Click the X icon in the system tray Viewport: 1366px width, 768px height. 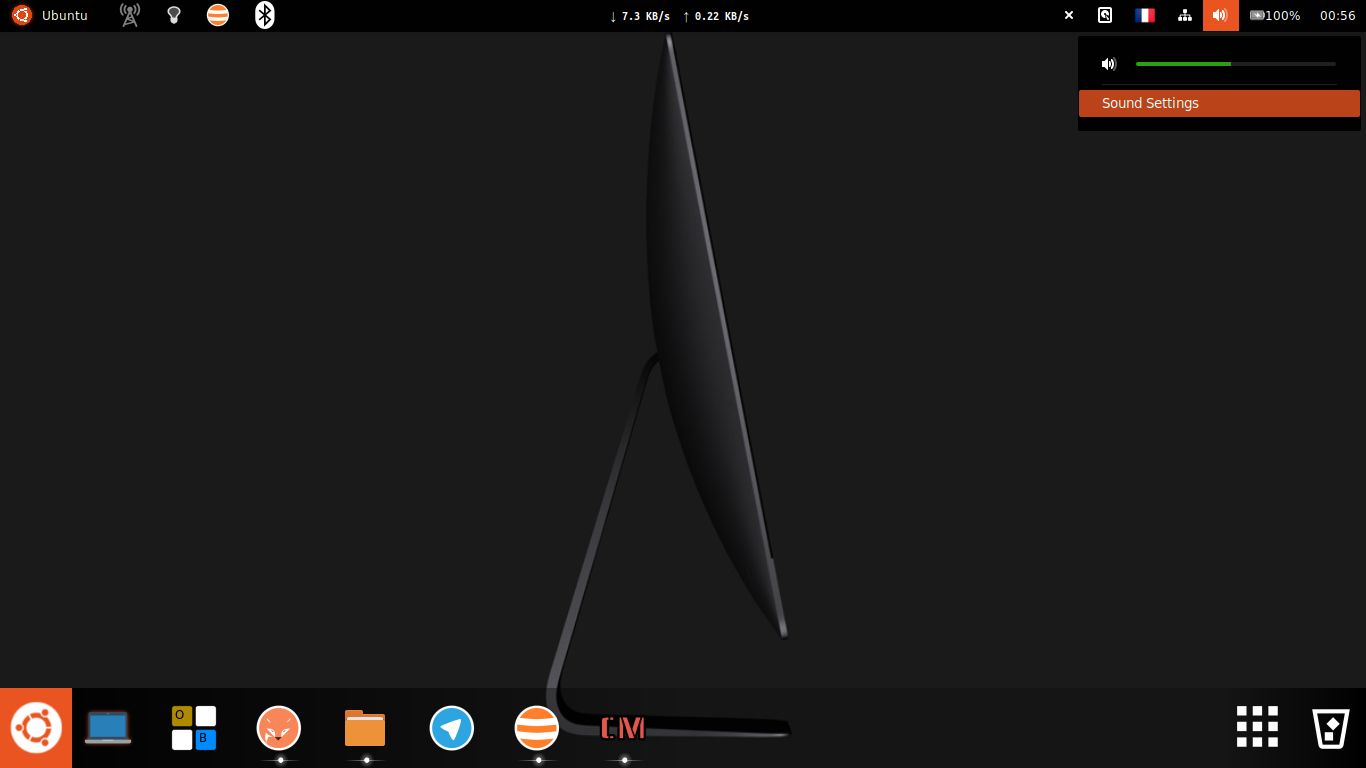click(x=1069, y=15)
